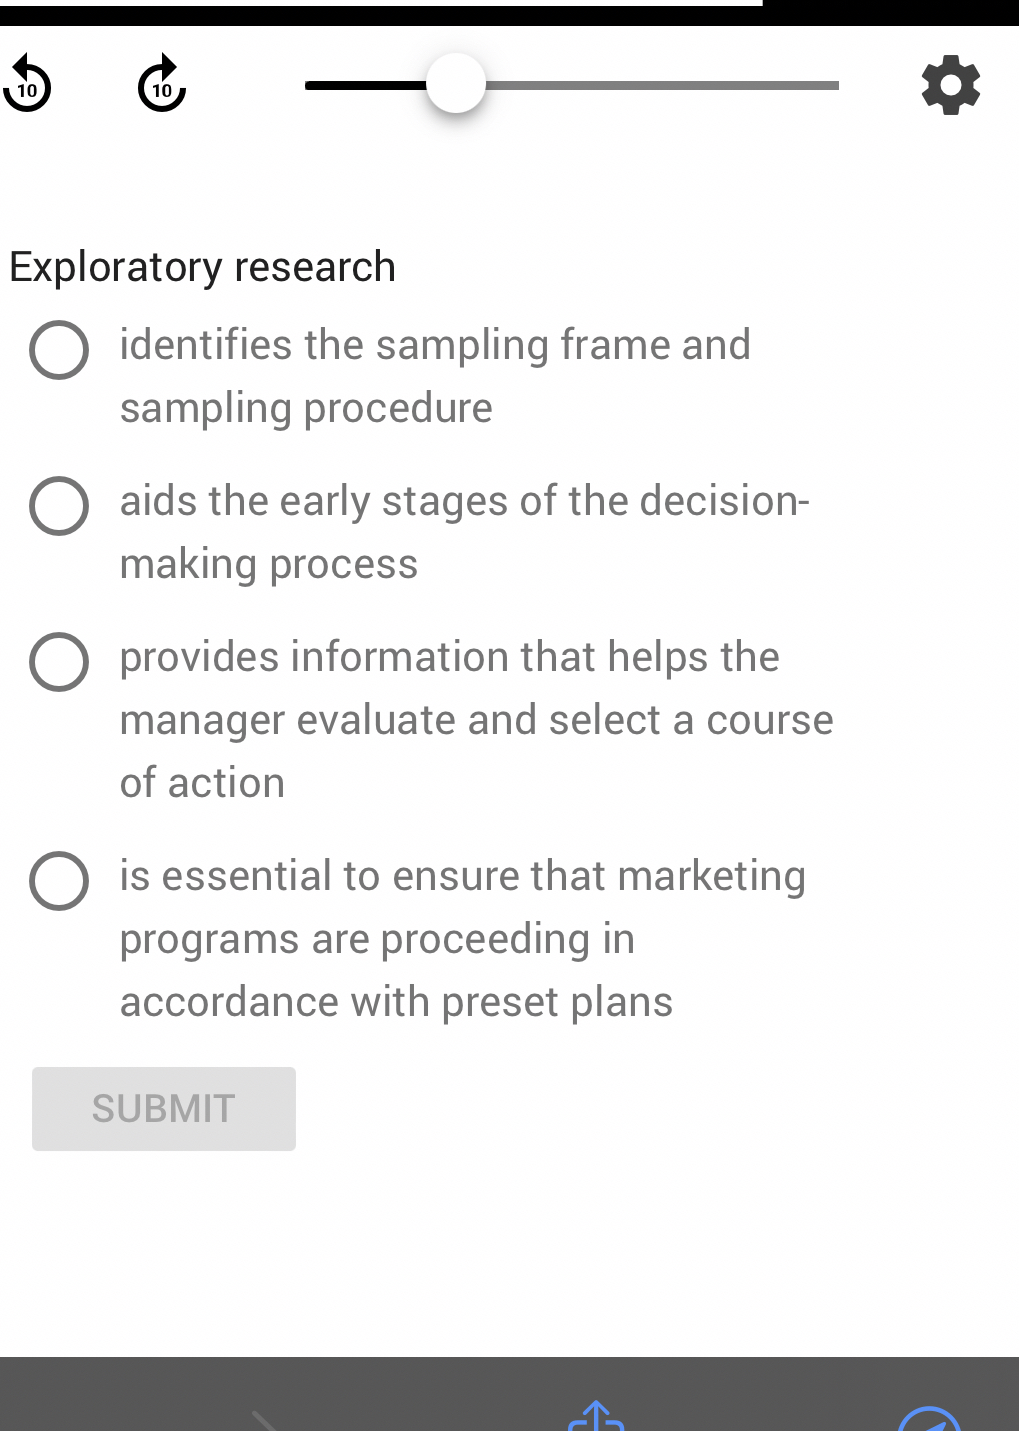The image size is (1019, 1431).
Task: Click the SUBMIT button
Action: point(163,1108)
